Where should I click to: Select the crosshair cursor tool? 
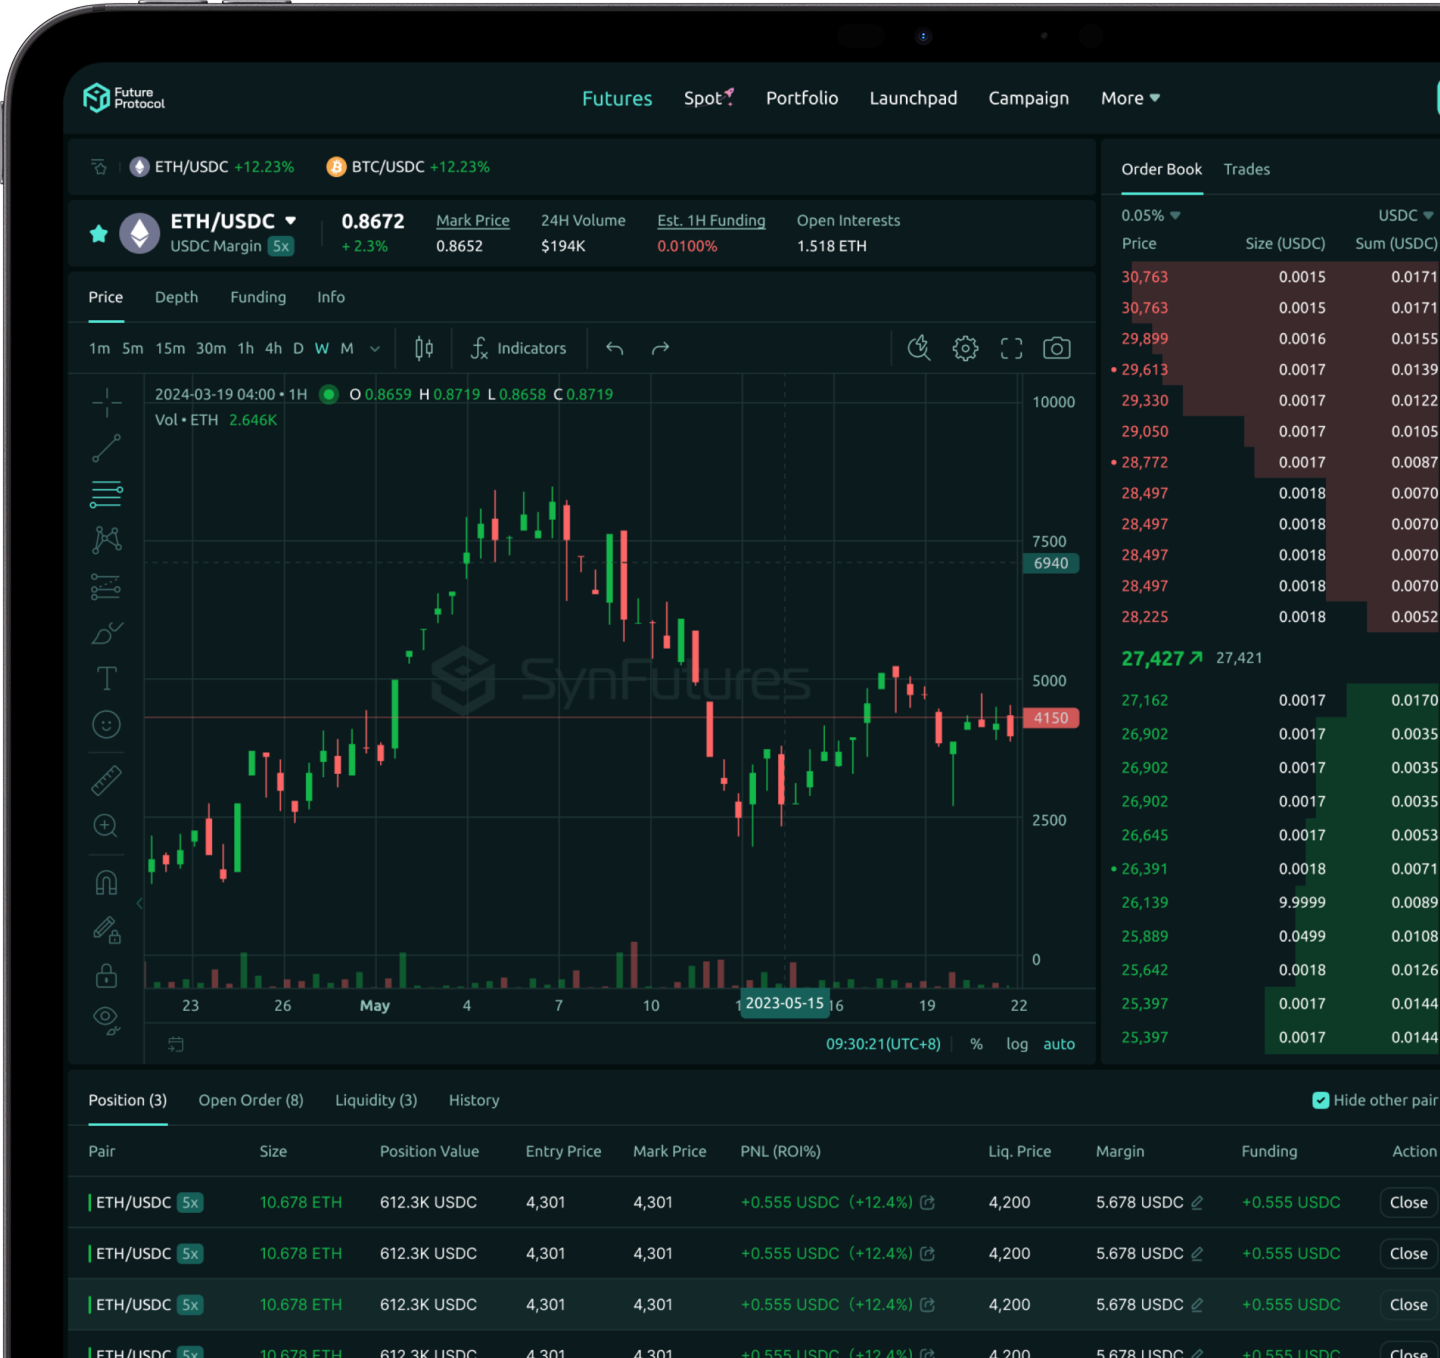106,402
